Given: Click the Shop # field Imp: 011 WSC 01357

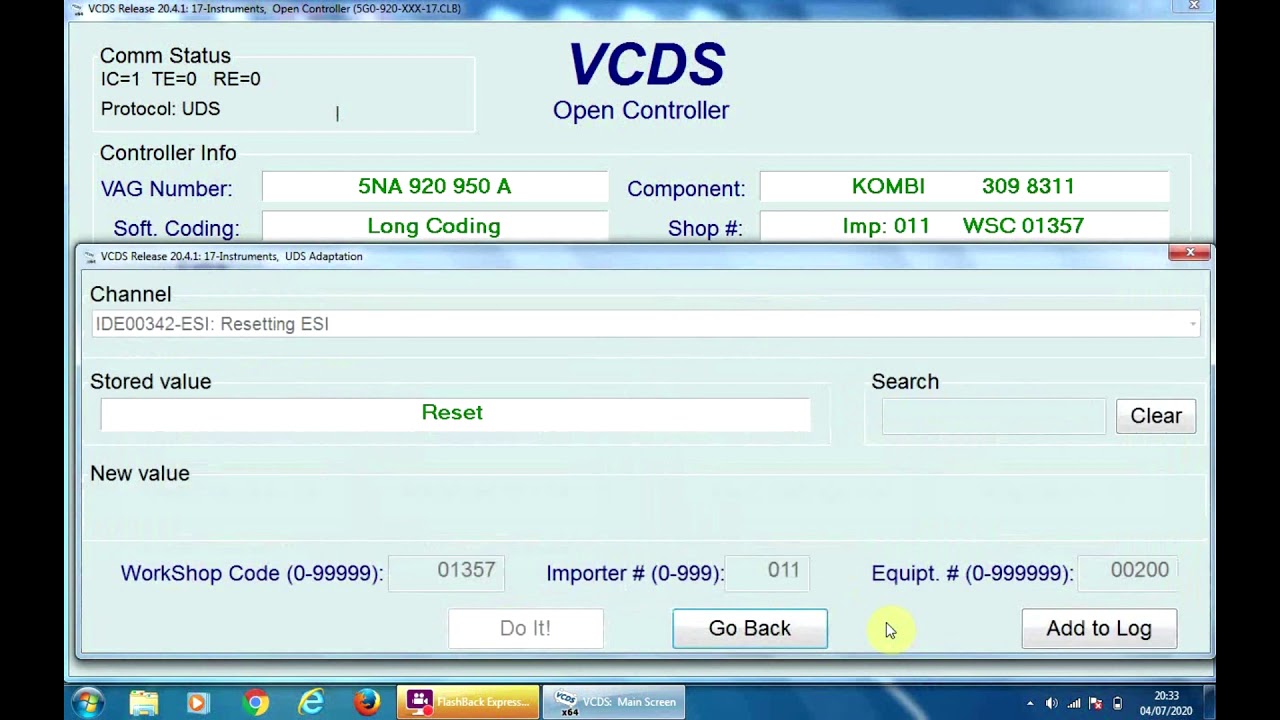Looking at the screenshot, I should [x=964, y=226].
